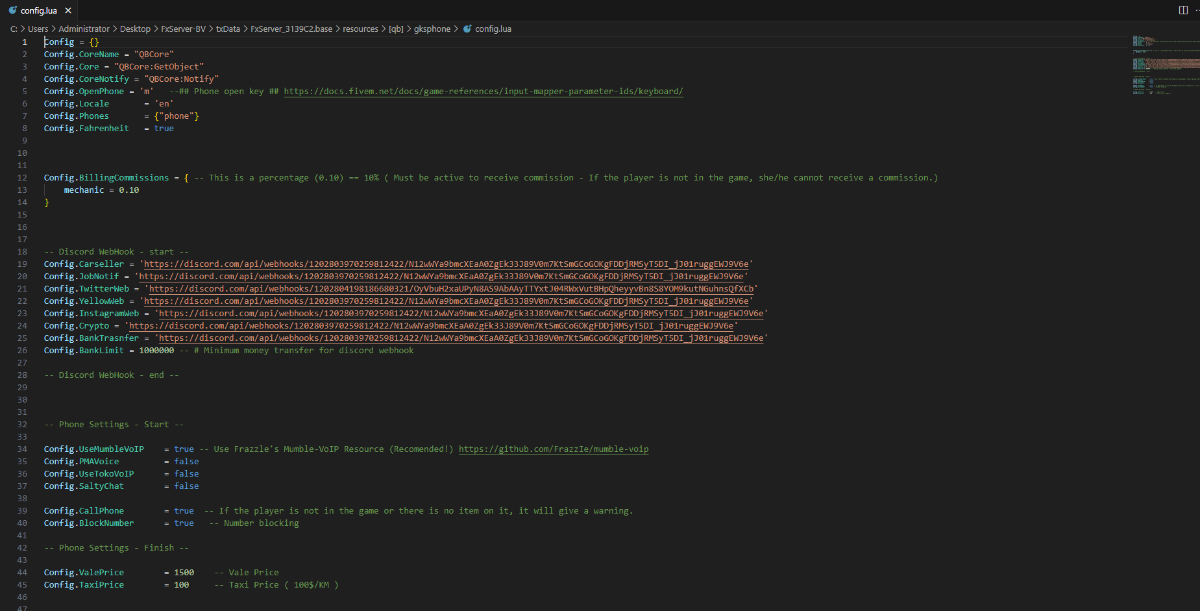Click the Lua icon in the breadcrumb
This screenshot has width=1200, height=611.
(467, 29)
